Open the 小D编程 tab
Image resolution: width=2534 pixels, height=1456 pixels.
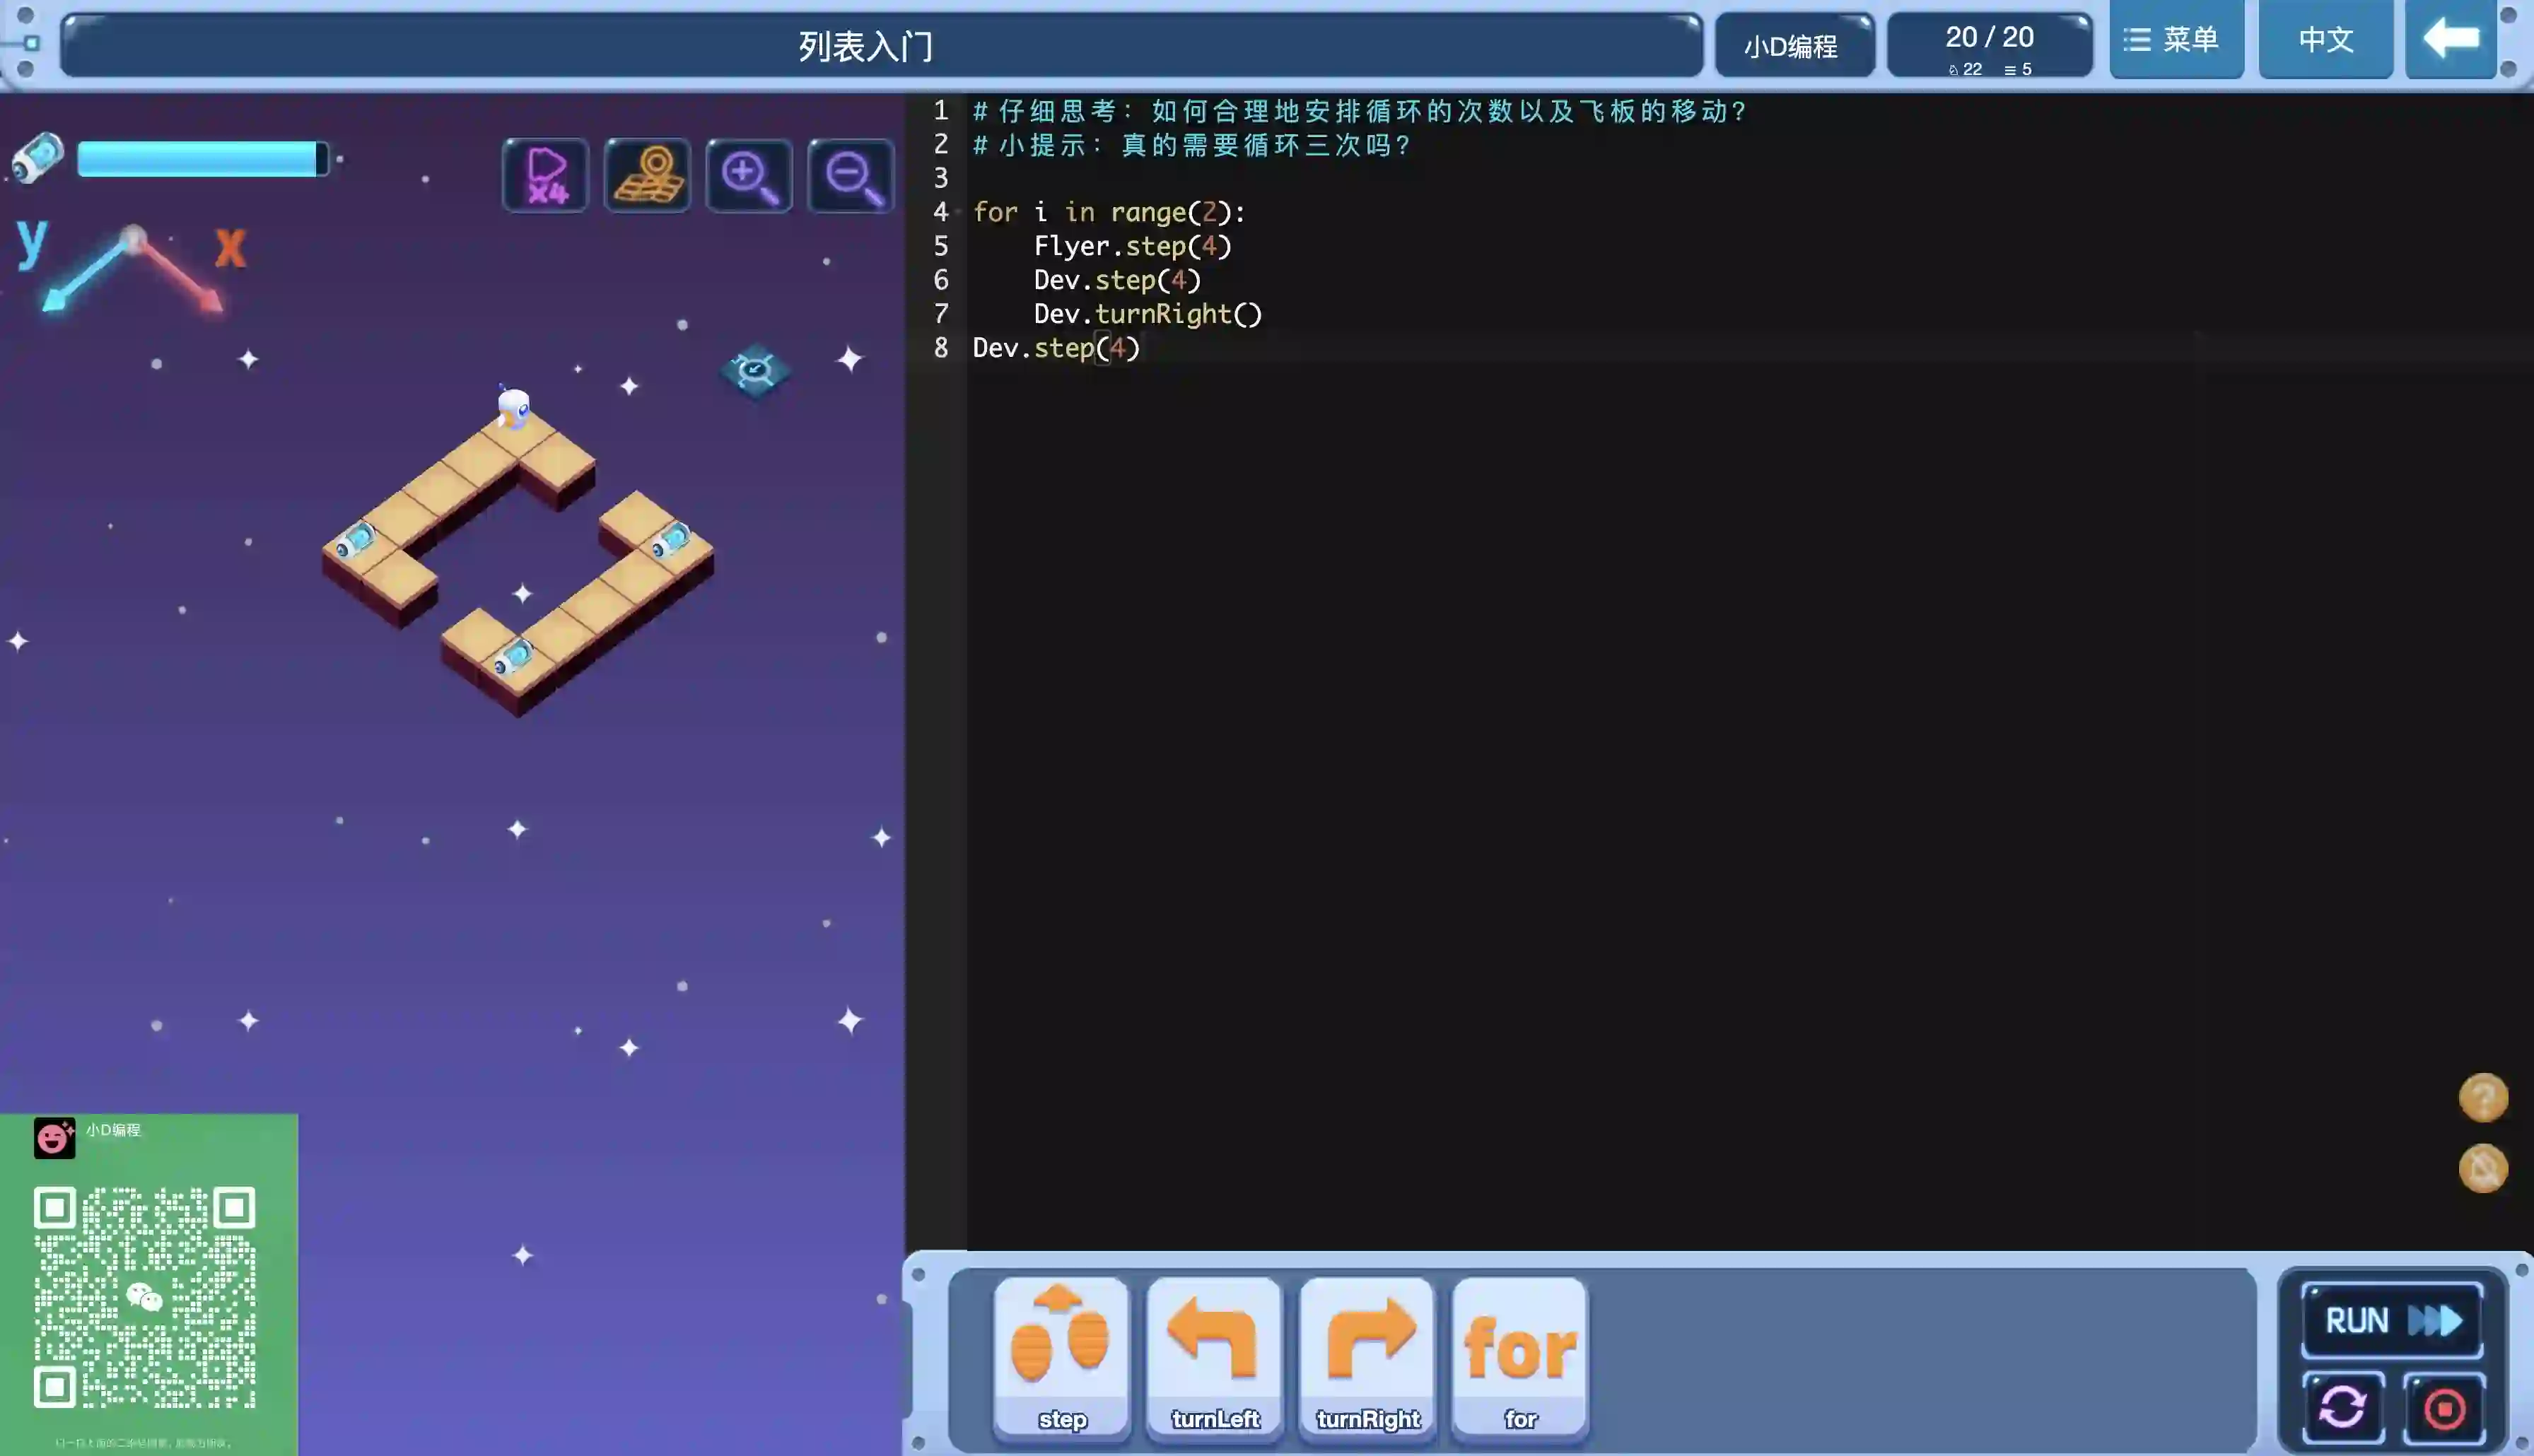[x=1792, y=46]
